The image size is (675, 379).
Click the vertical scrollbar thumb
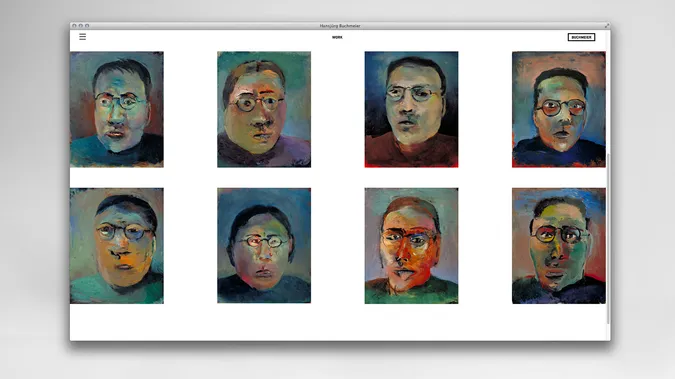608,239
